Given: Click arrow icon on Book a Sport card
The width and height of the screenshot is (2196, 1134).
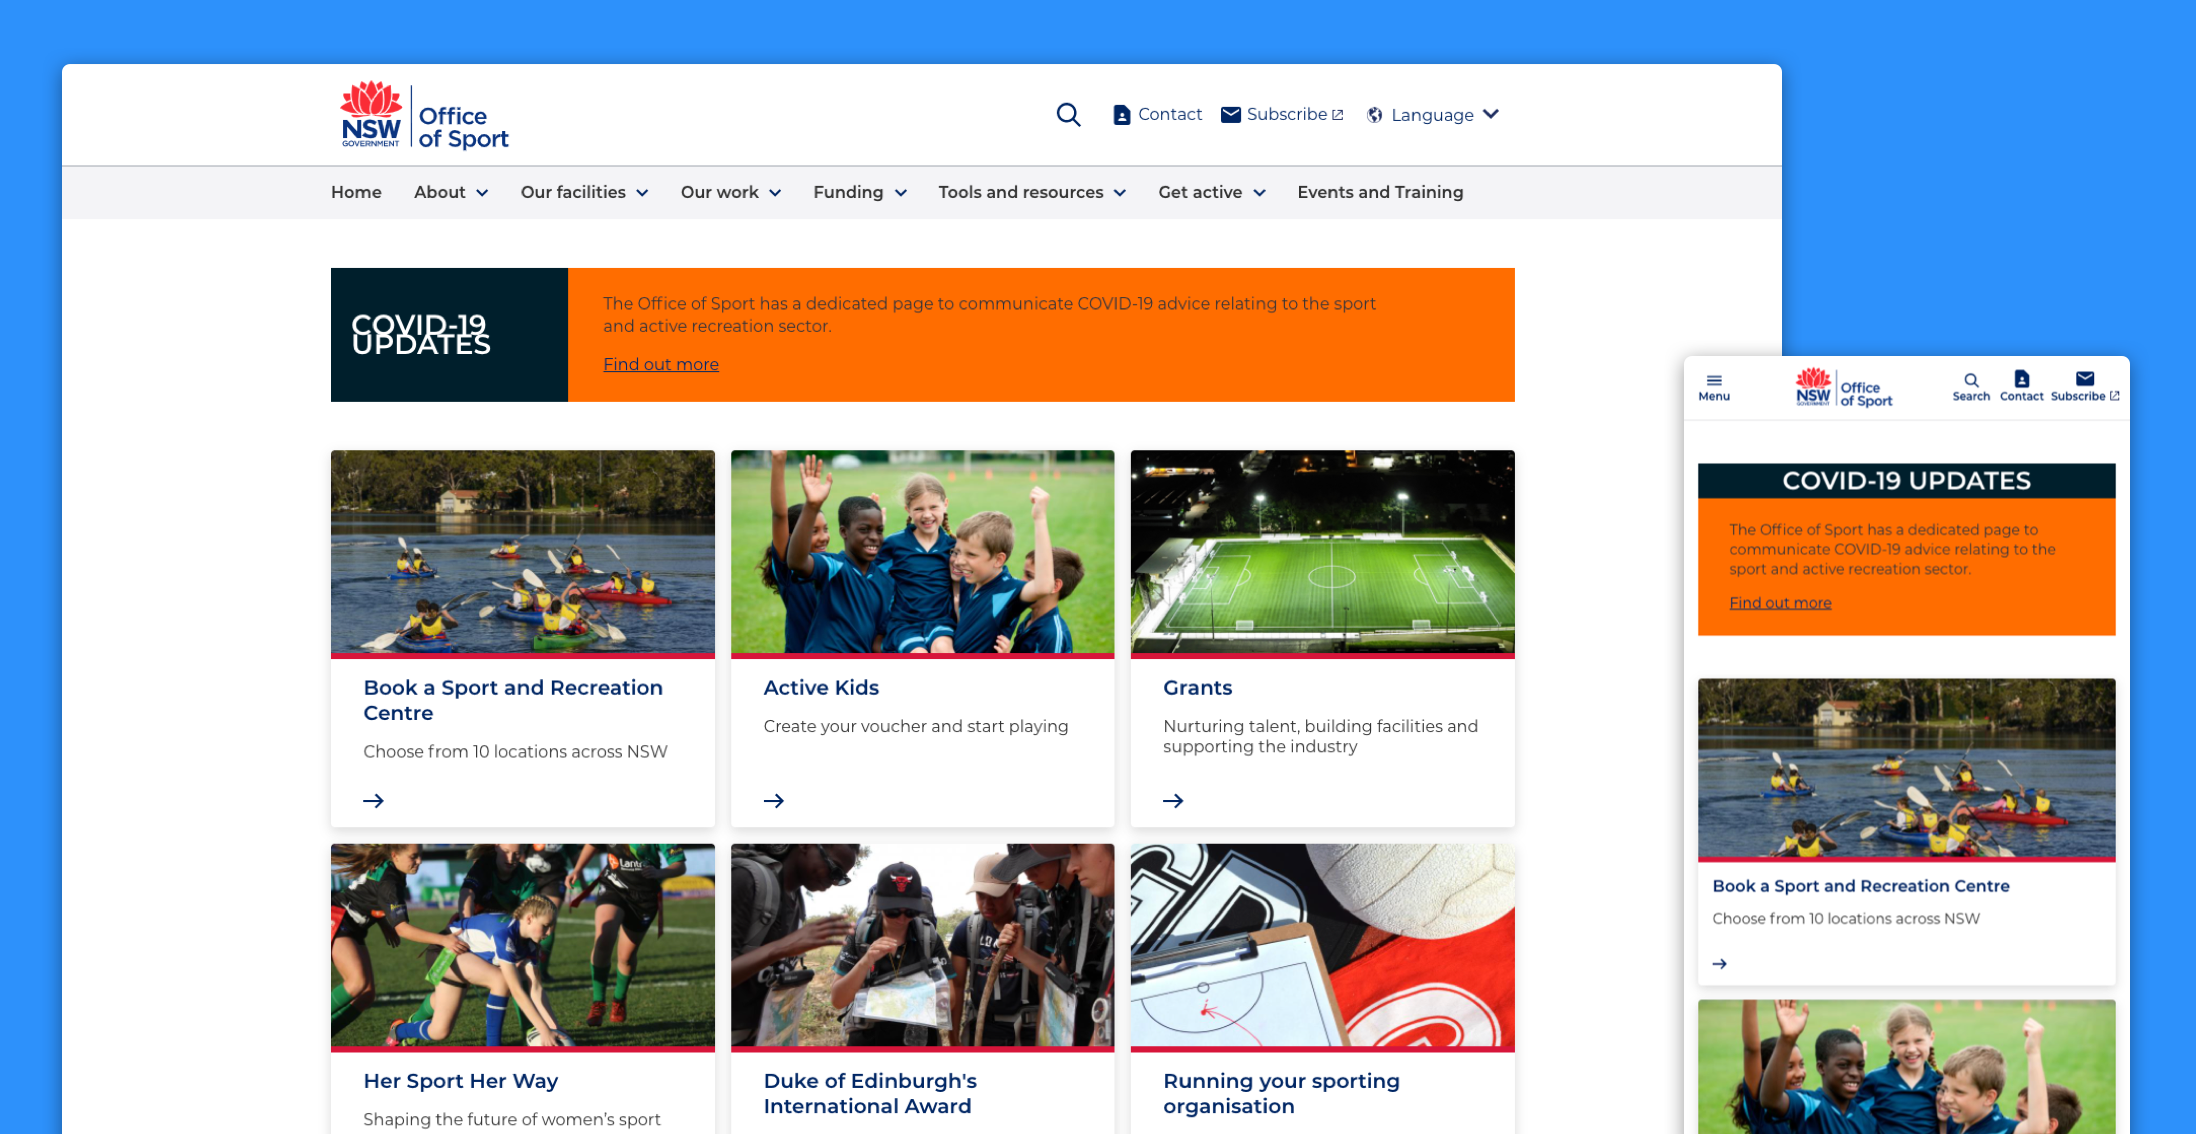Looking at the screenshot, I should tap(373, 801).
